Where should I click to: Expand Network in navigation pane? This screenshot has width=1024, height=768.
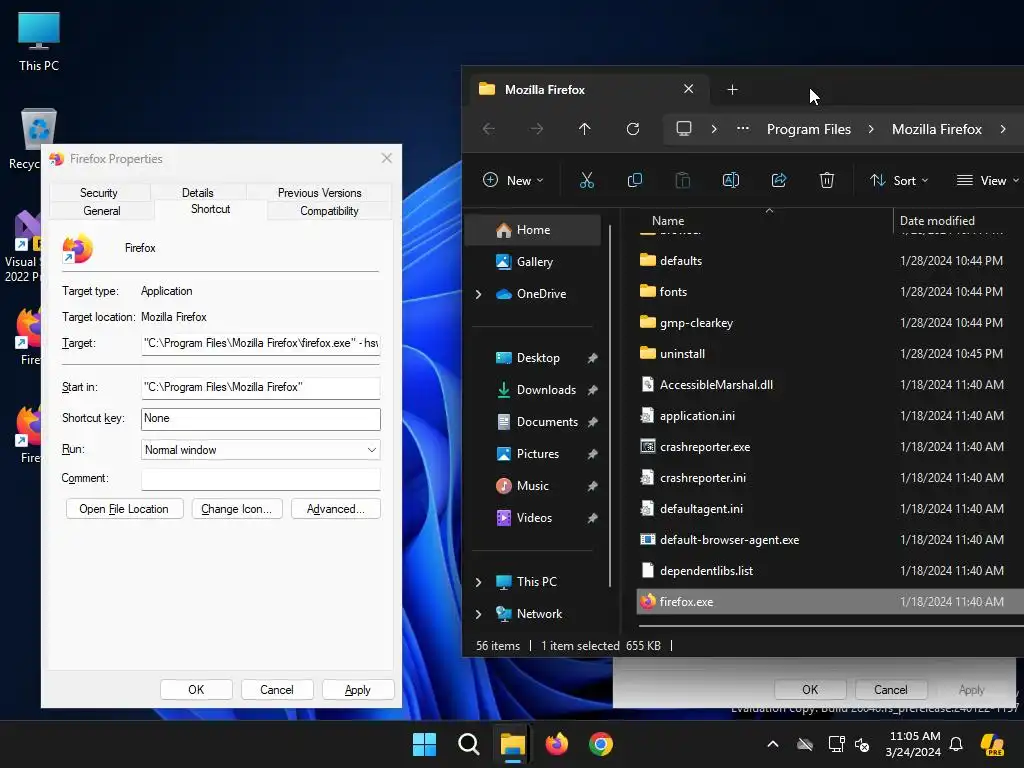click(x=479, y=614)
